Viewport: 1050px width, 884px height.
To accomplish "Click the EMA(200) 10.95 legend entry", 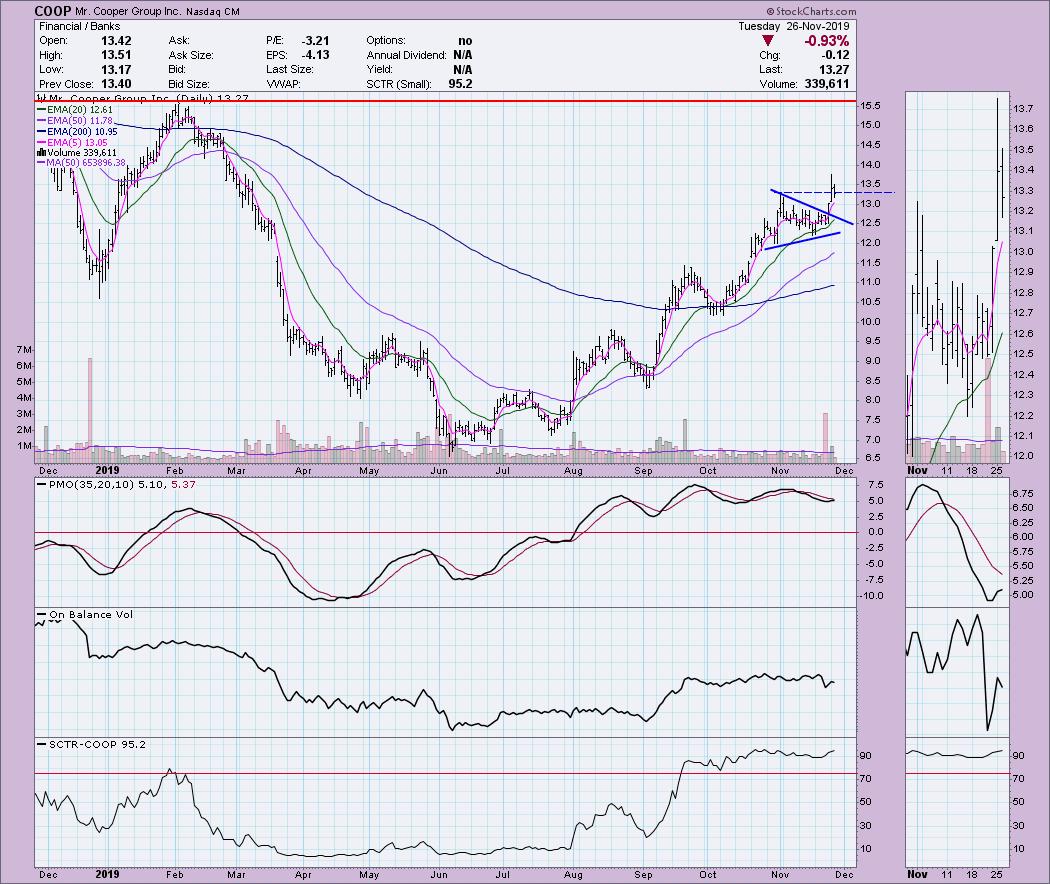I will pos(78,132).
